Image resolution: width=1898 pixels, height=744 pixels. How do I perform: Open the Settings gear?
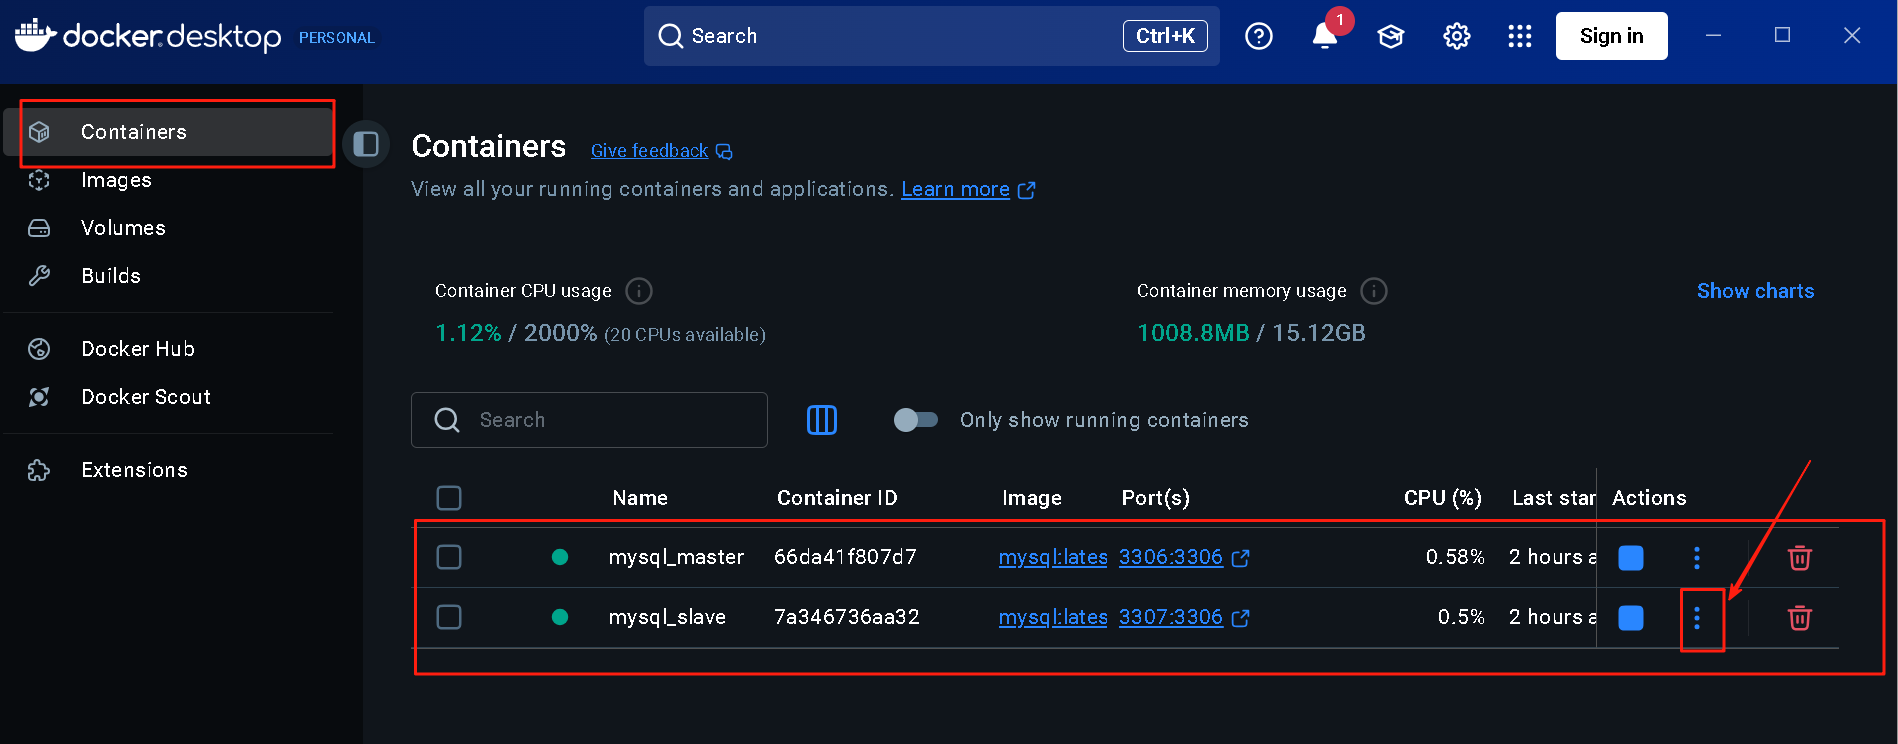(1456, 37)
